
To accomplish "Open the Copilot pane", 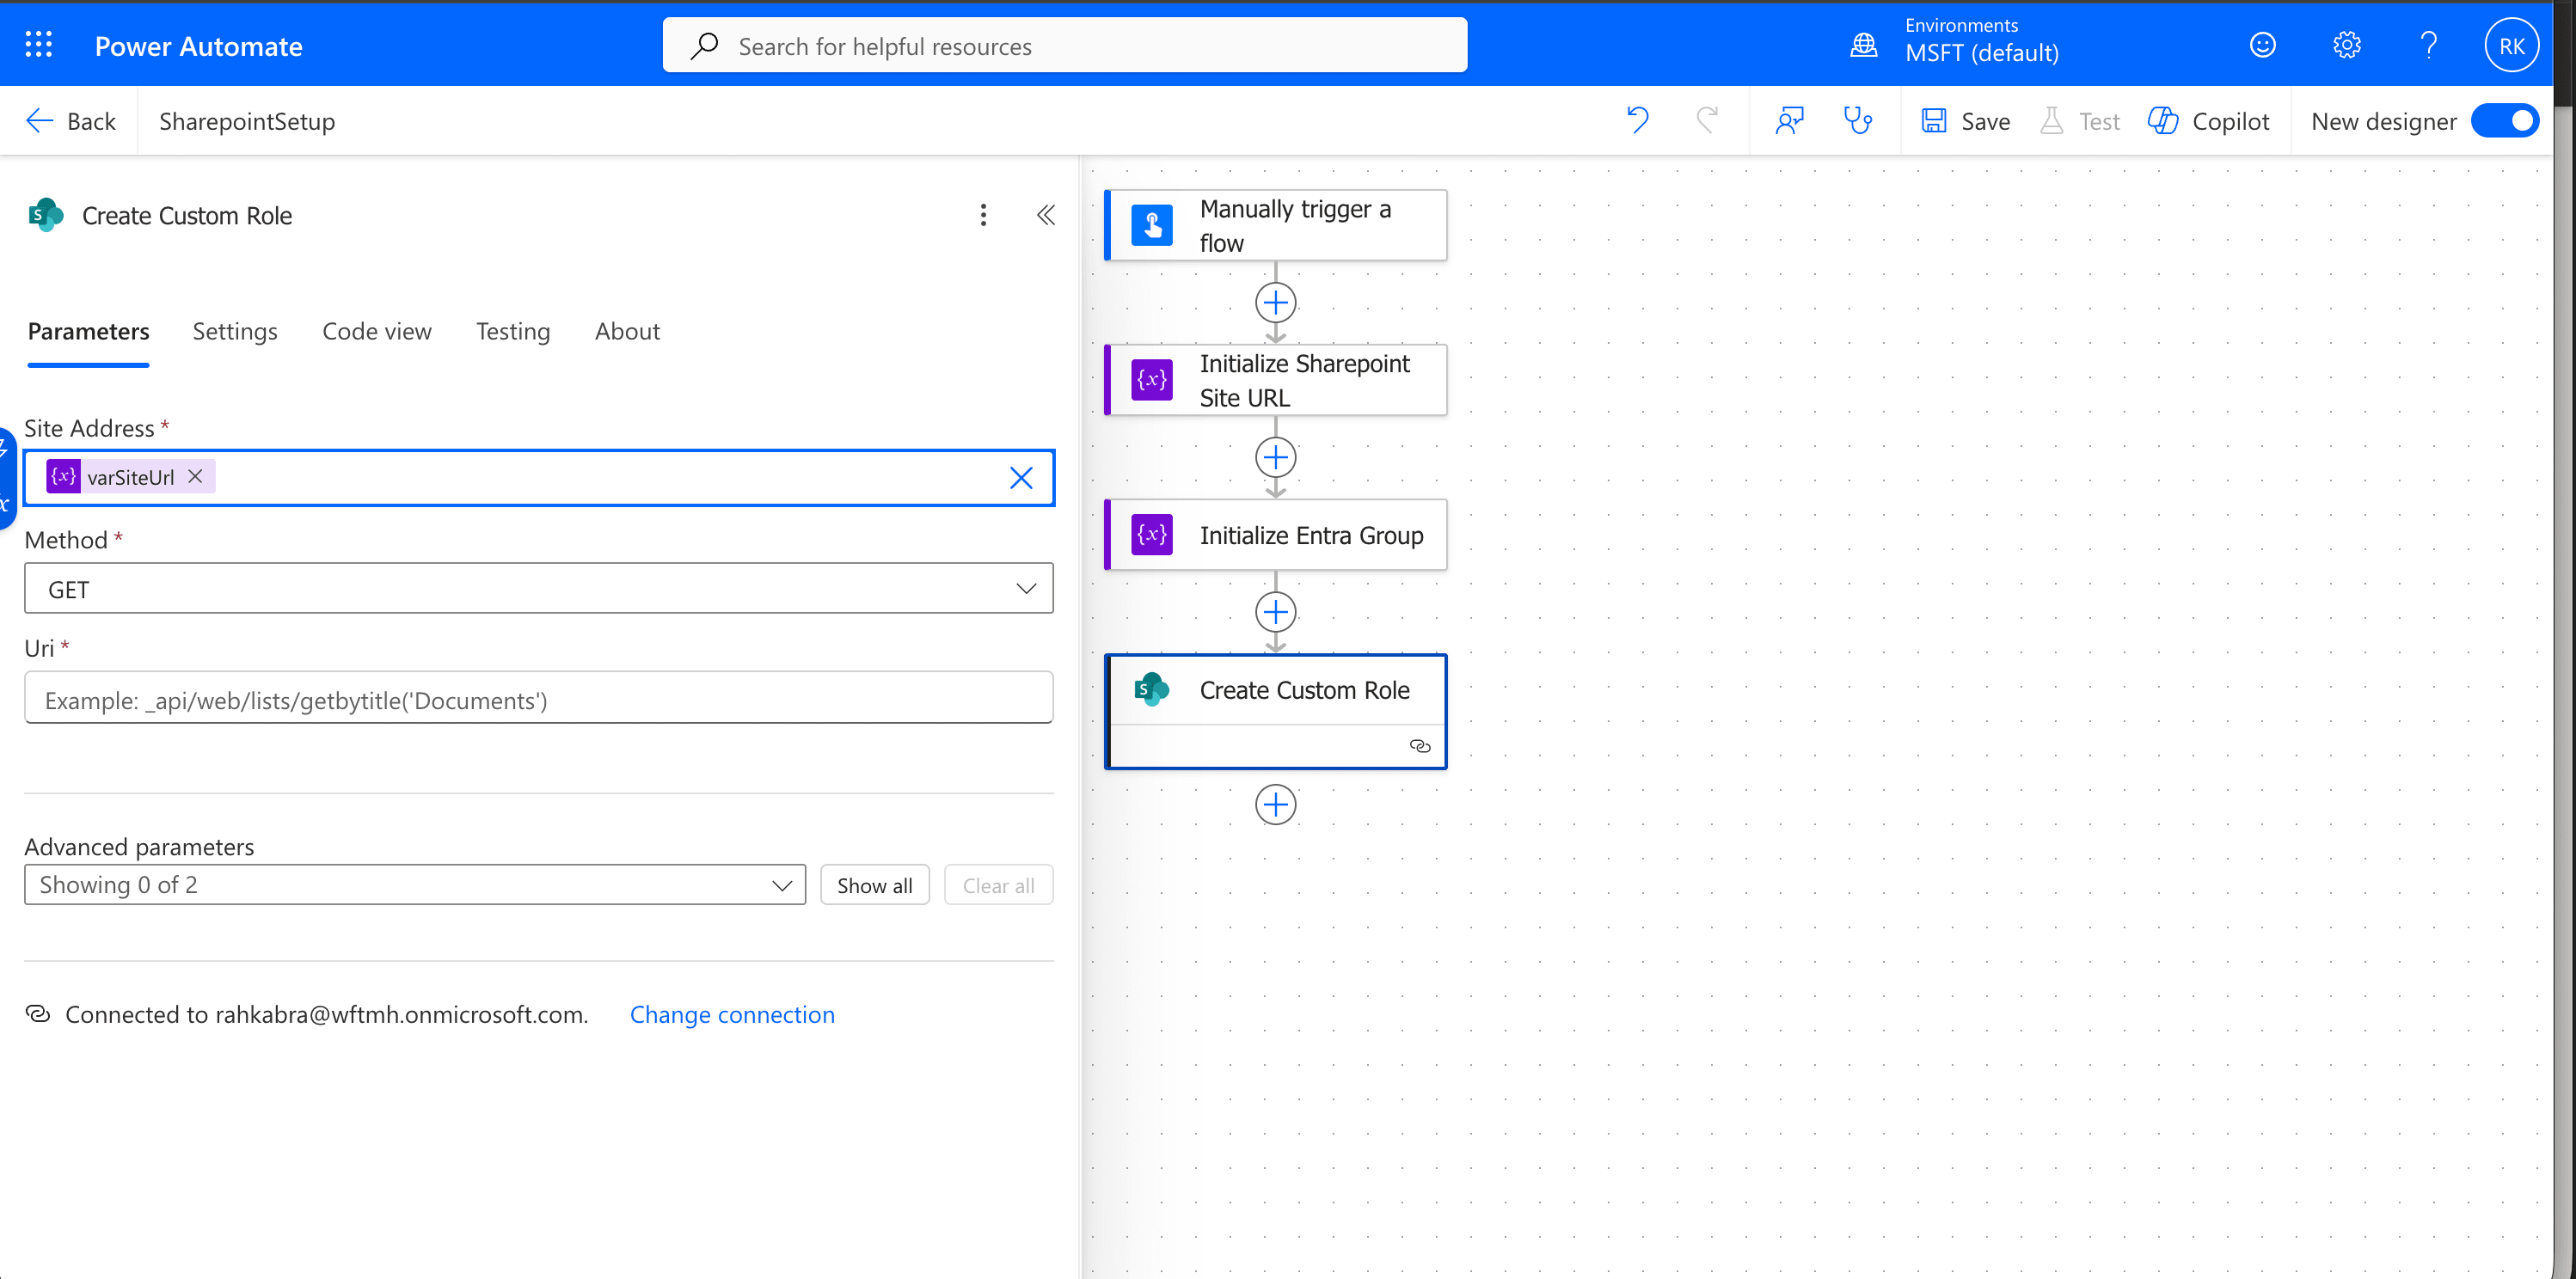I will pyautogui.click(x=2208, y=121).
